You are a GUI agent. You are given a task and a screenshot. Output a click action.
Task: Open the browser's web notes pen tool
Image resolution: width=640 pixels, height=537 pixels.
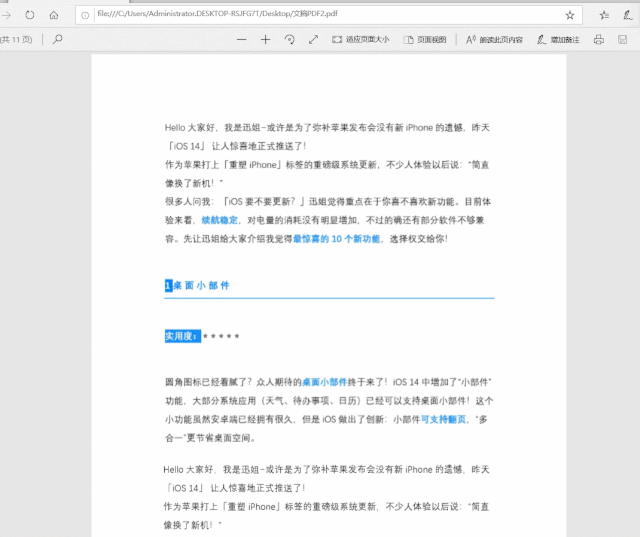628,16
